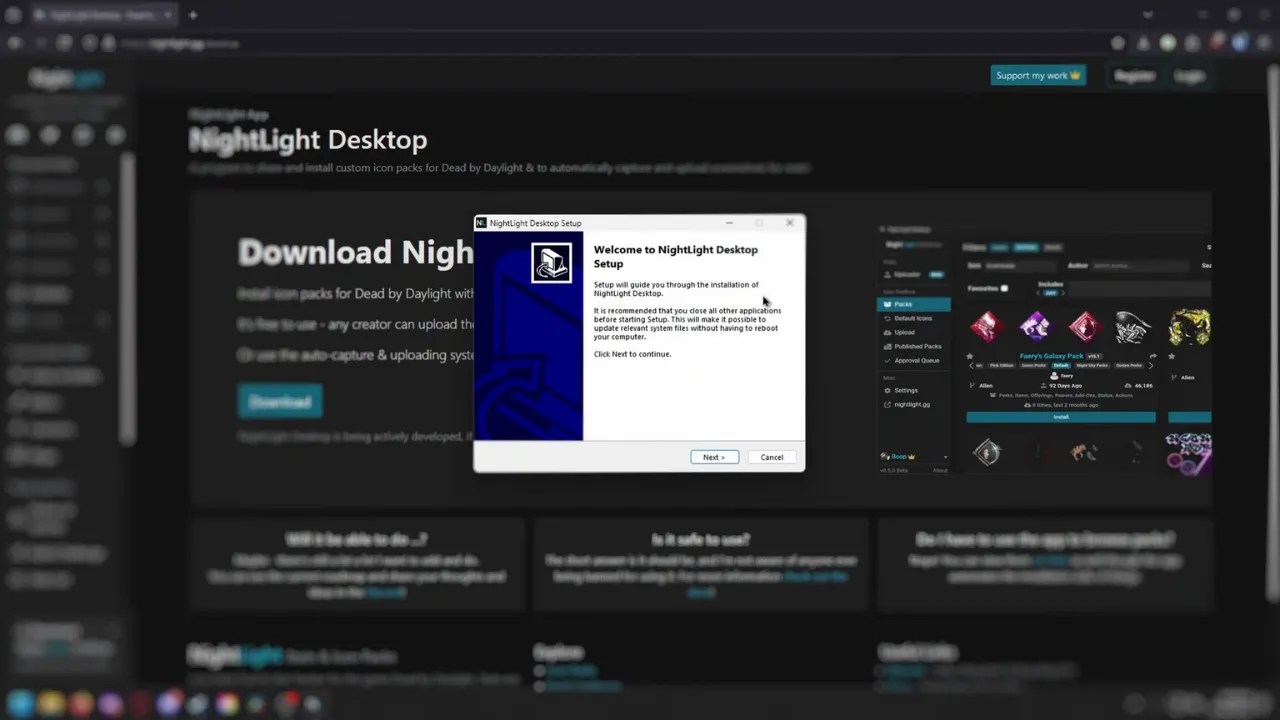Click left chevron of pack variant tags
This screenshot has height=720, width=1280.
(x=970, y=366)
